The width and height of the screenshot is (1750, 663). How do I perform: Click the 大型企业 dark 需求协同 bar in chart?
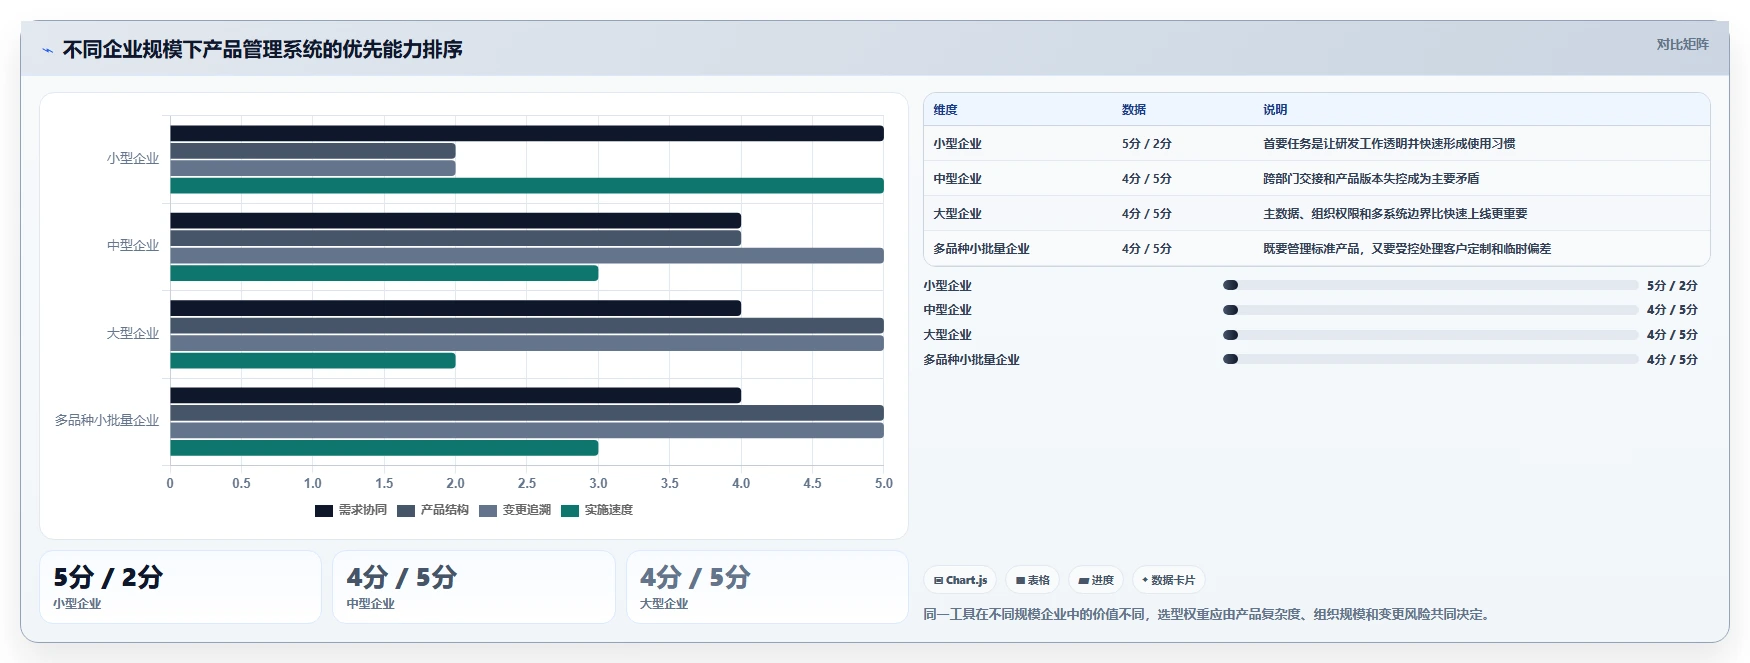(455, 308)
